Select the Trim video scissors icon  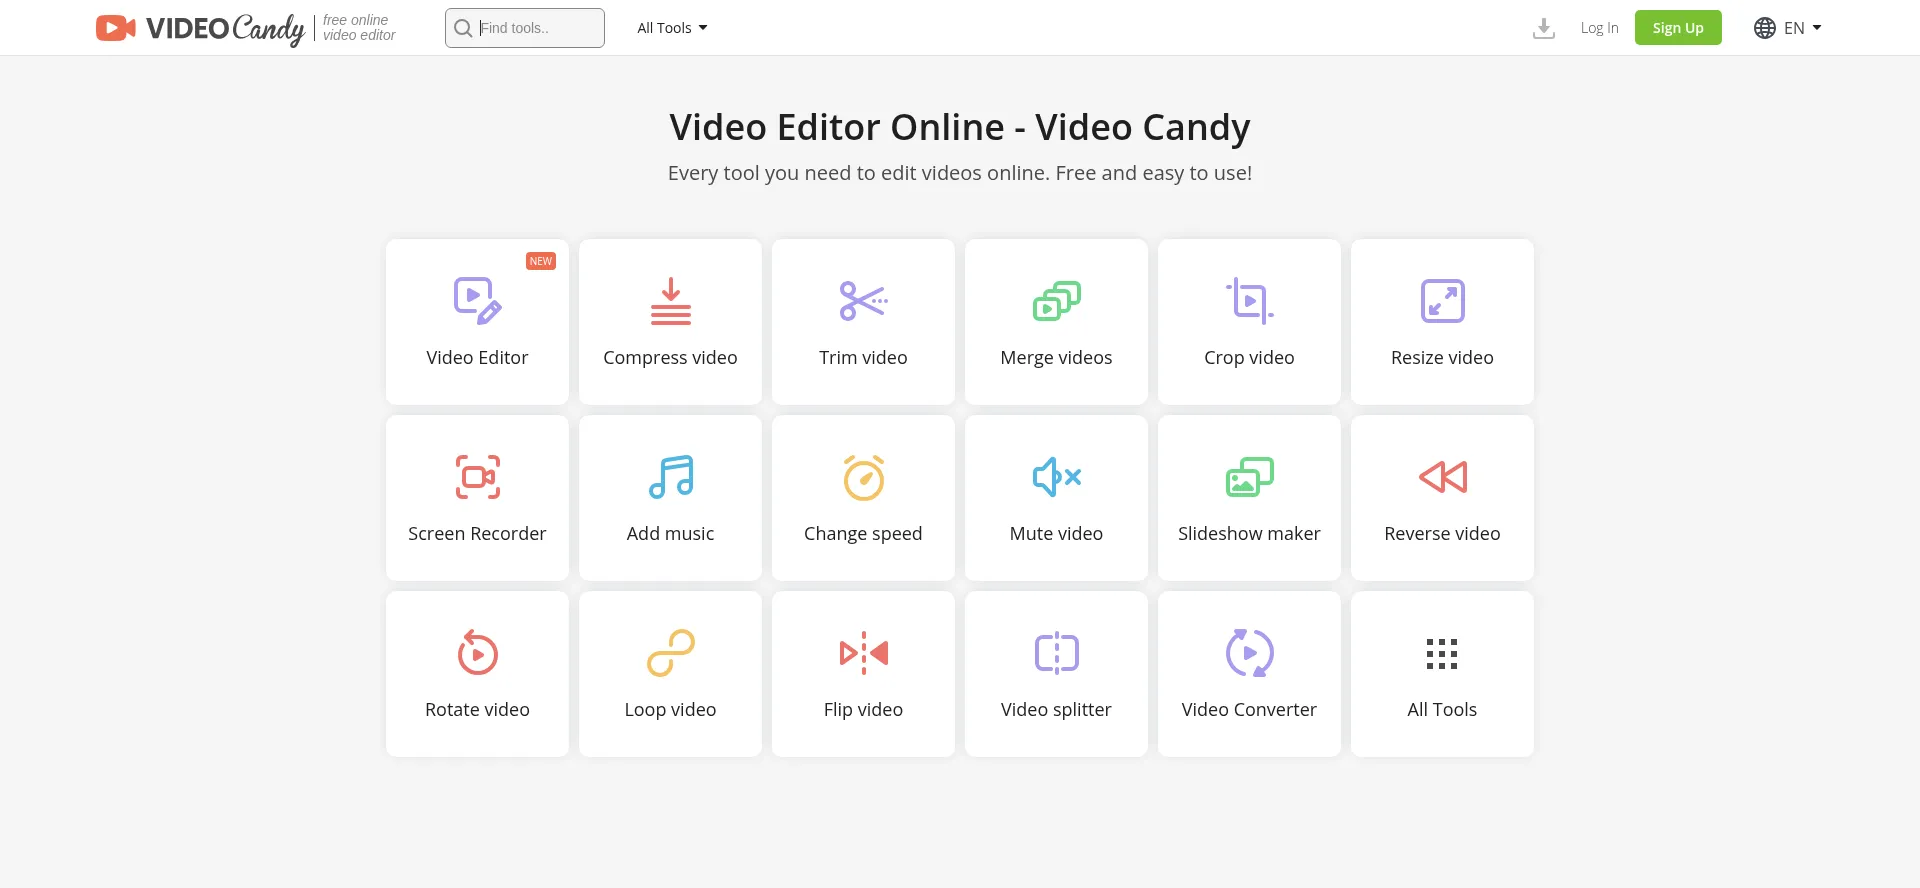click(863, 301)
